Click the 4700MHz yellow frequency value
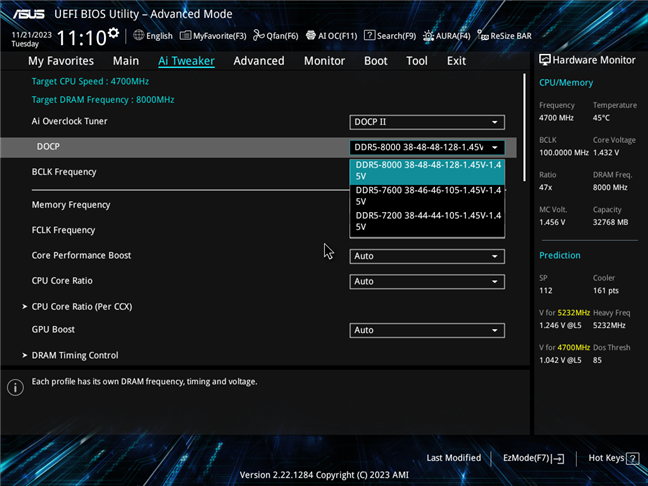The image size is (648, 486). (x=574, y=348)
